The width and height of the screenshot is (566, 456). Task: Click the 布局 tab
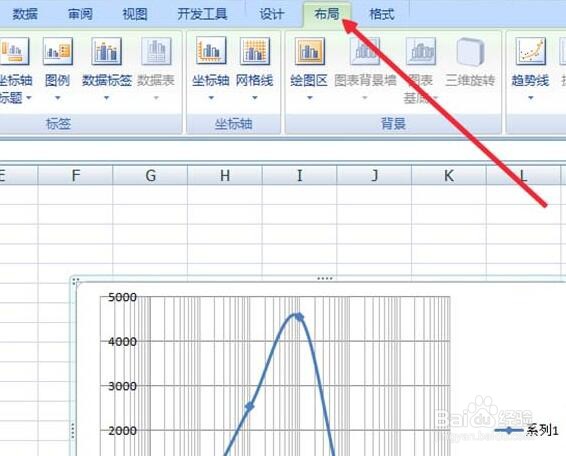[x=327, y=14]
